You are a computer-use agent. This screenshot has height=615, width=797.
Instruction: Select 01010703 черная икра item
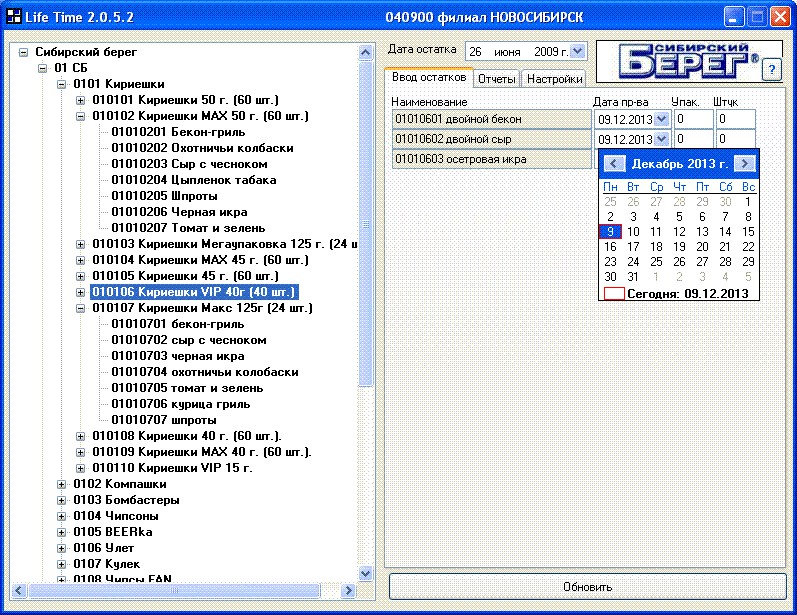(x=178, y=356)
